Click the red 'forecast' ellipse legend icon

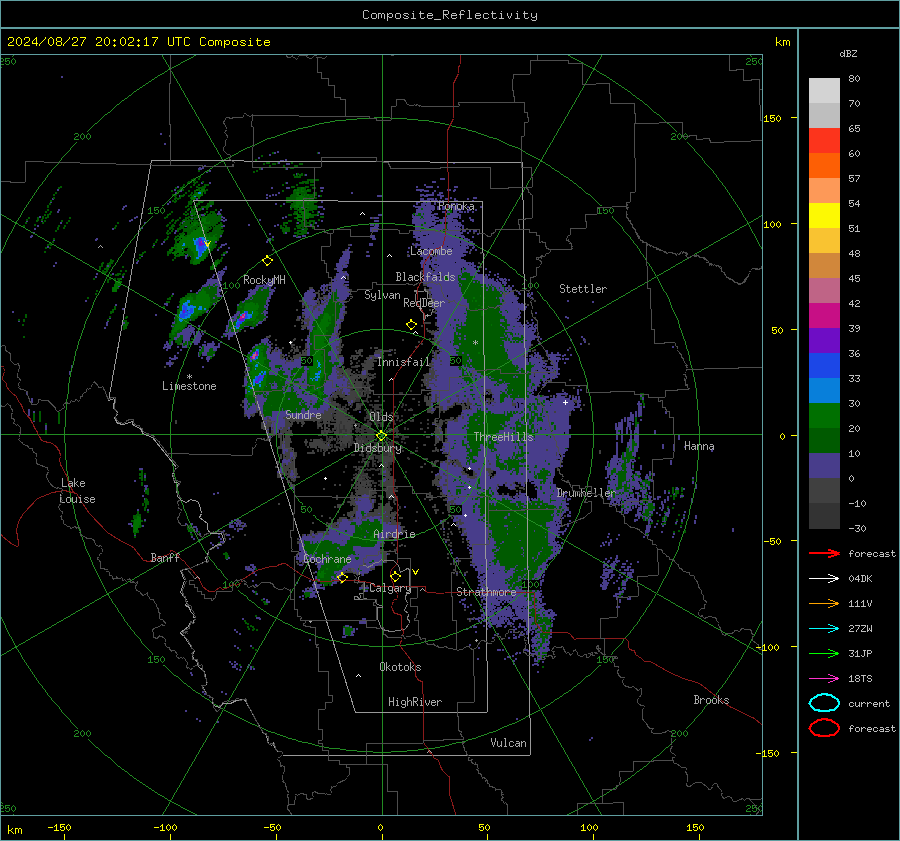coord(824,728)
